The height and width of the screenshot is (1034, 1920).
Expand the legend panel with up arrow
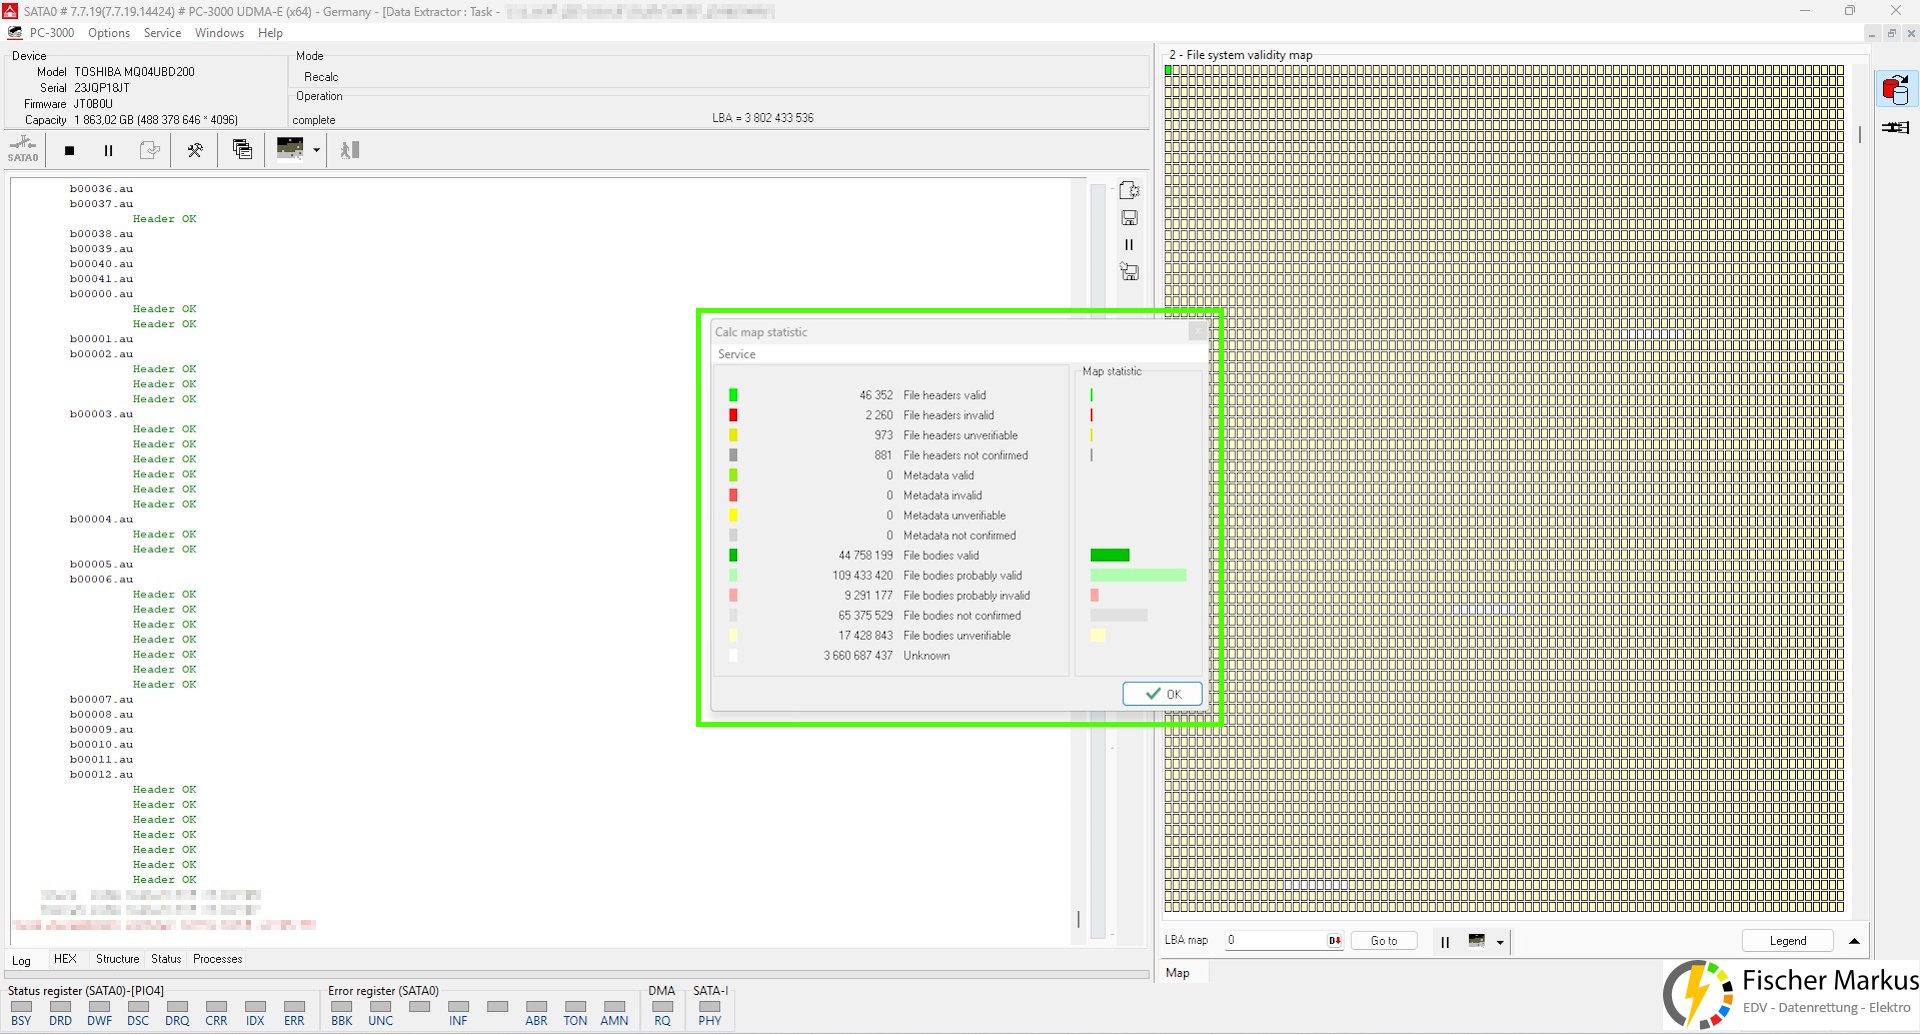pos(1853,941)
